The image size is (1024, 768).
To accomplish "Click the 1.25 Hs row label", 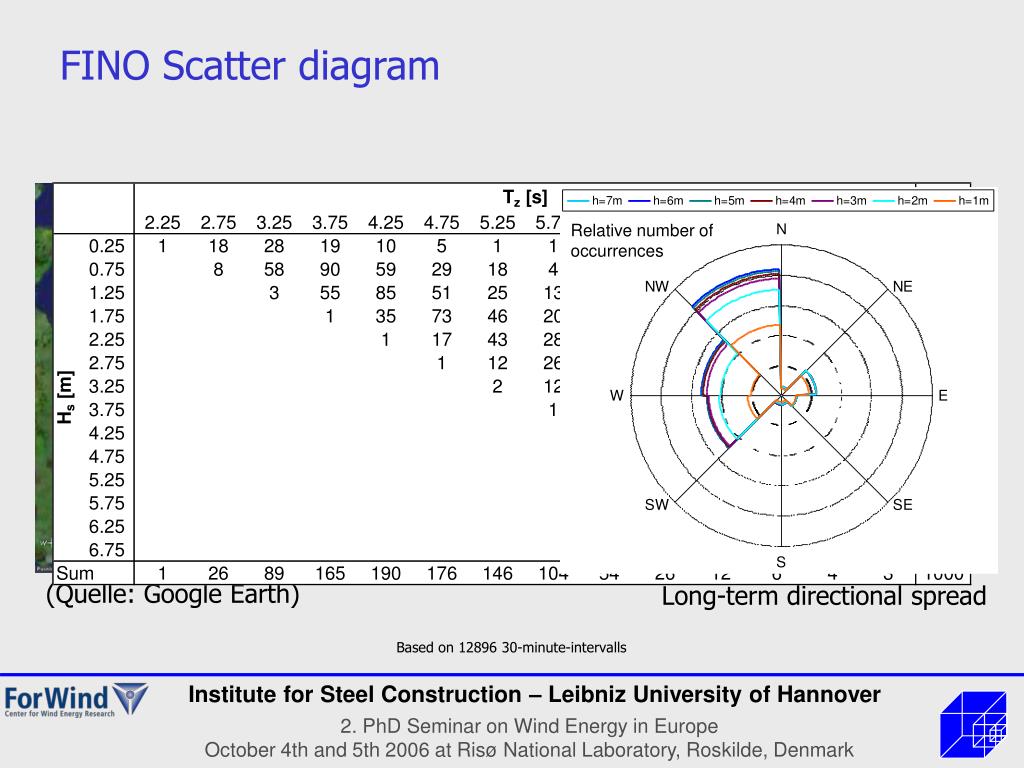I will coord(106,293).
